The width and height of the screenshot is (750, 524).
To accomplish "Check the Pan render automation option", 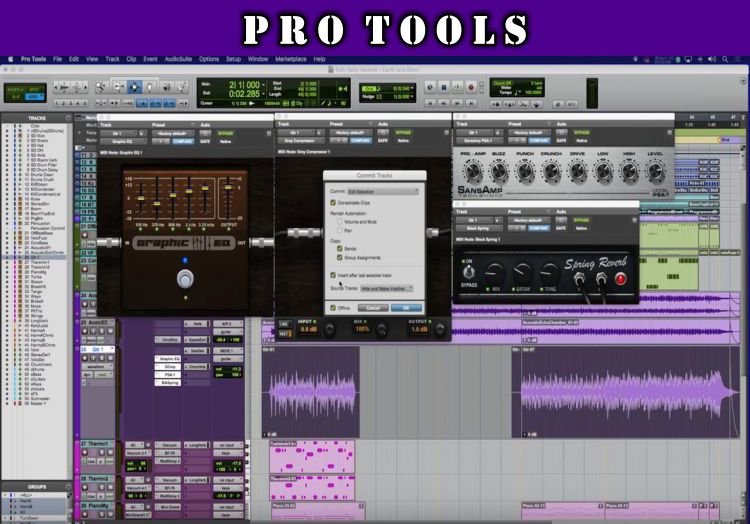I will click(x=340, y=230).
